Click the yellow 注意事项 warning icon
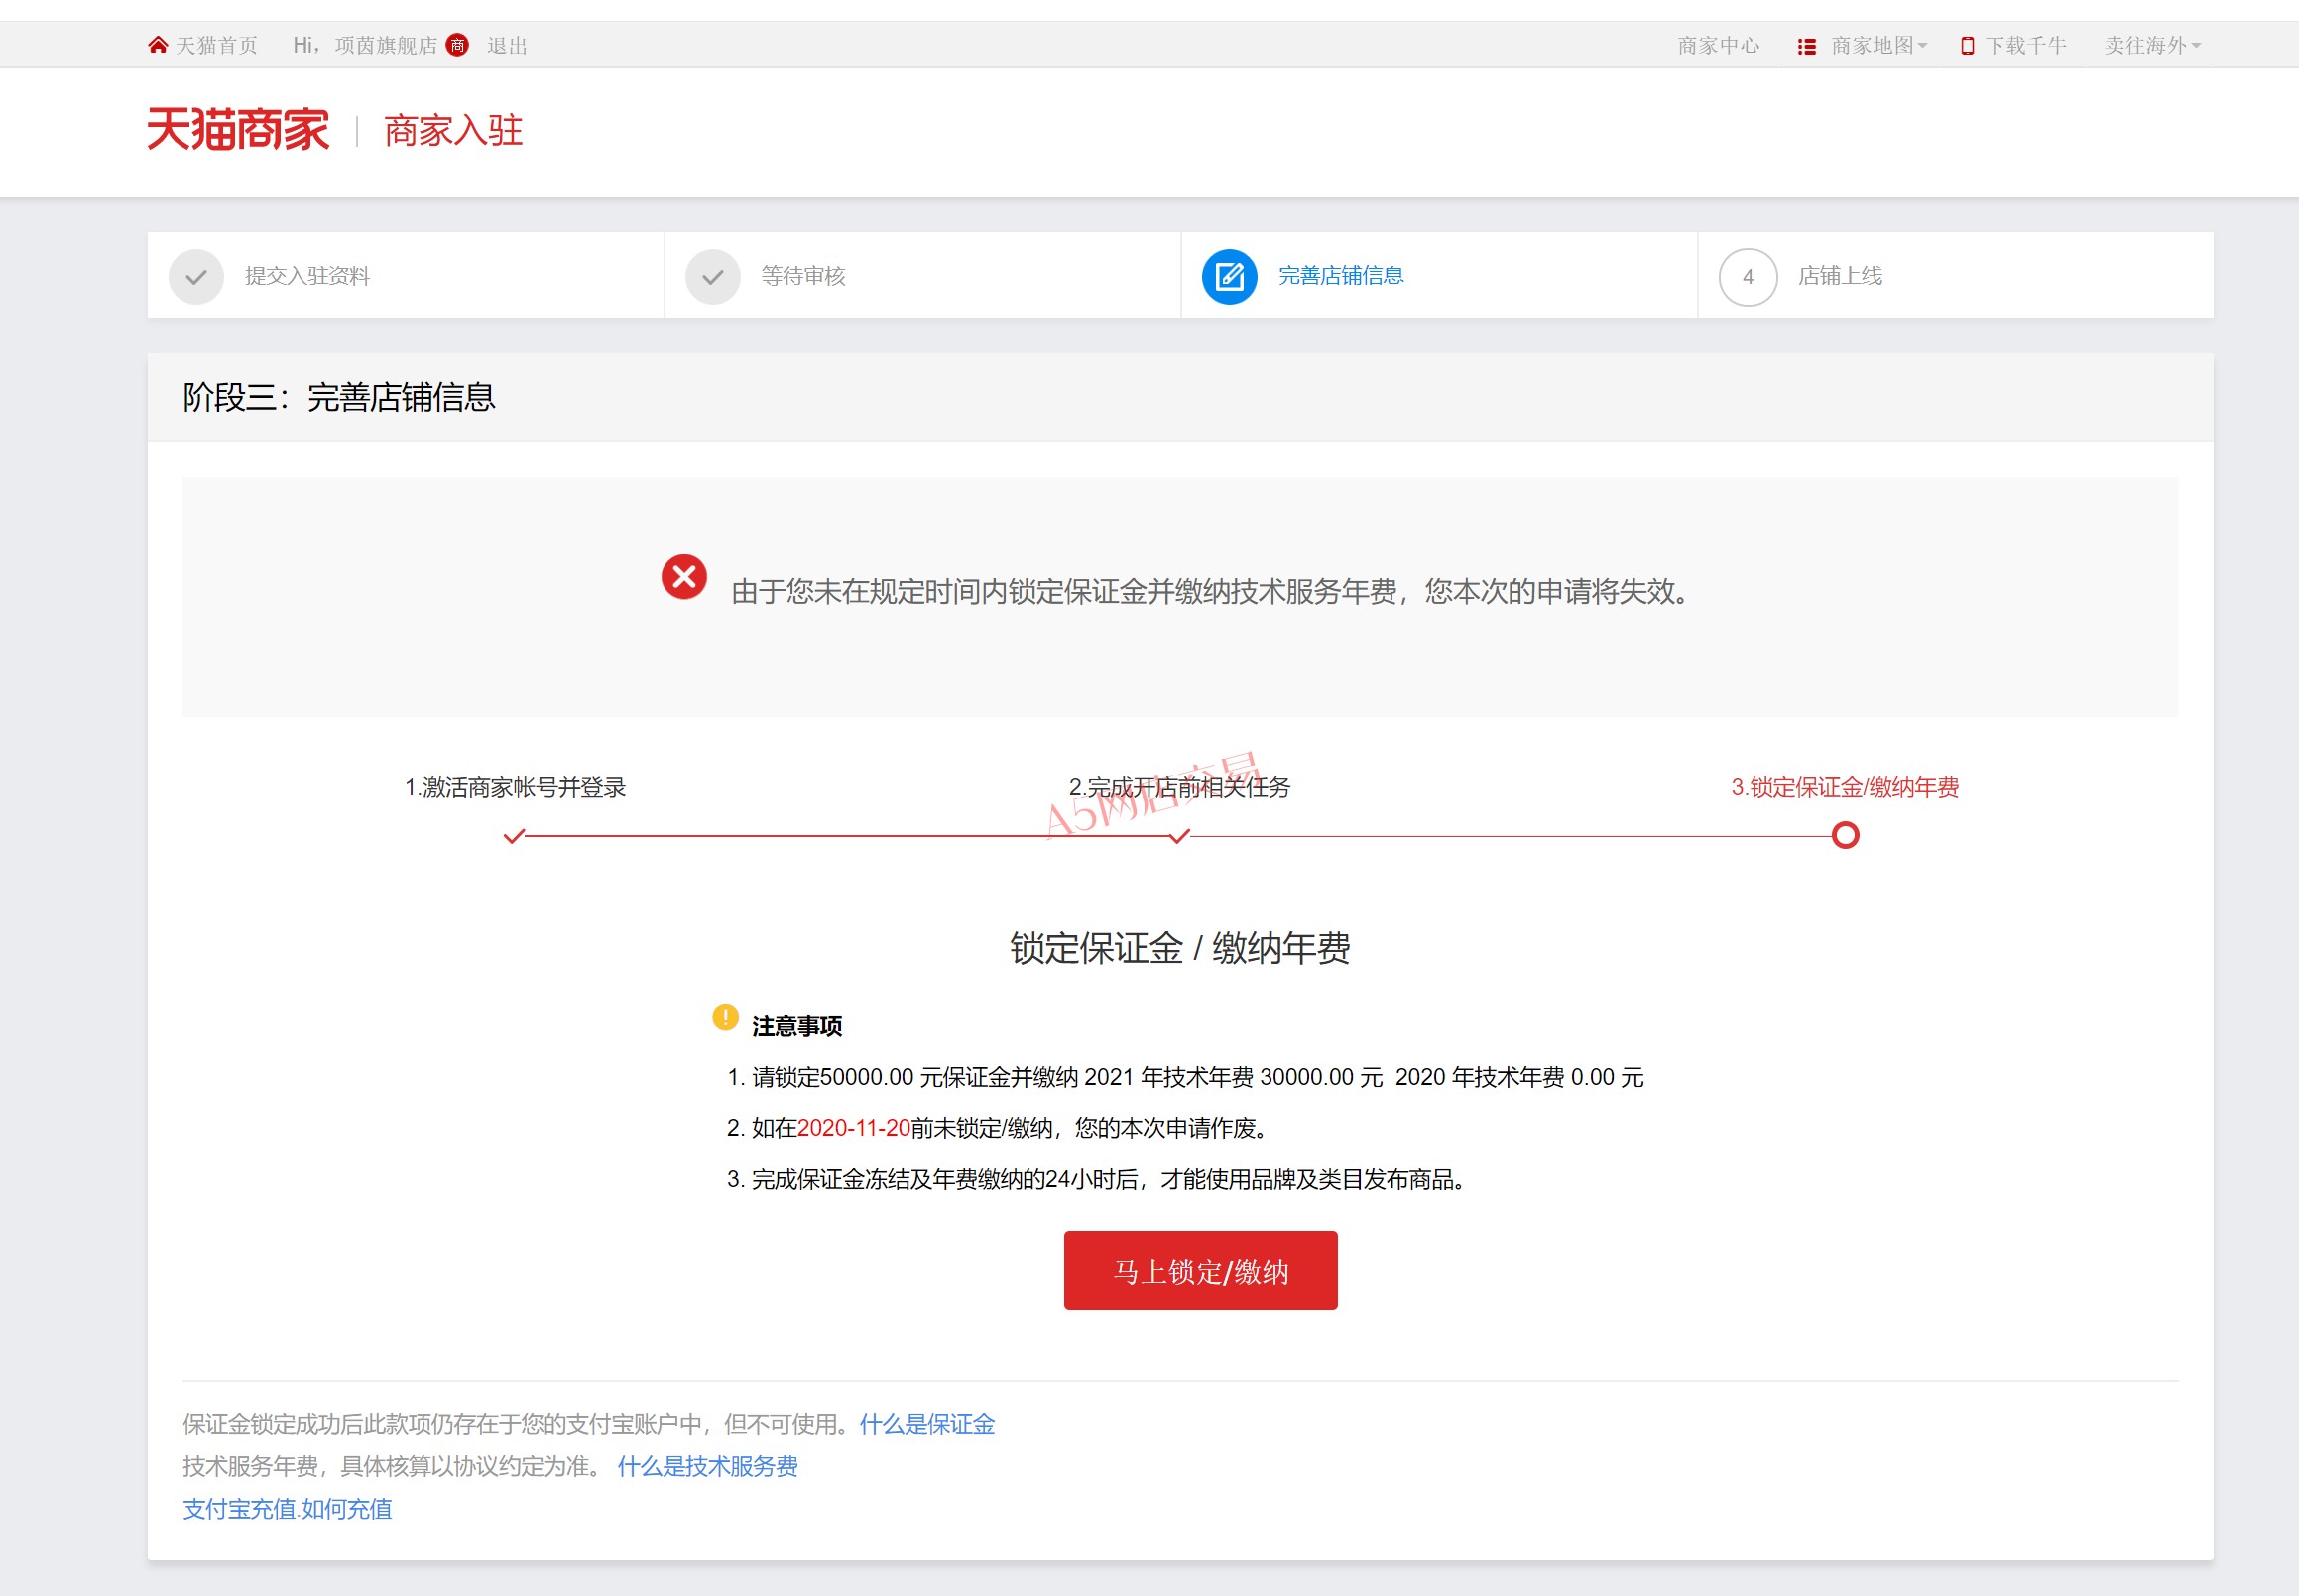Screen dimensions: 2299x1596 (x=725, y=1017)
